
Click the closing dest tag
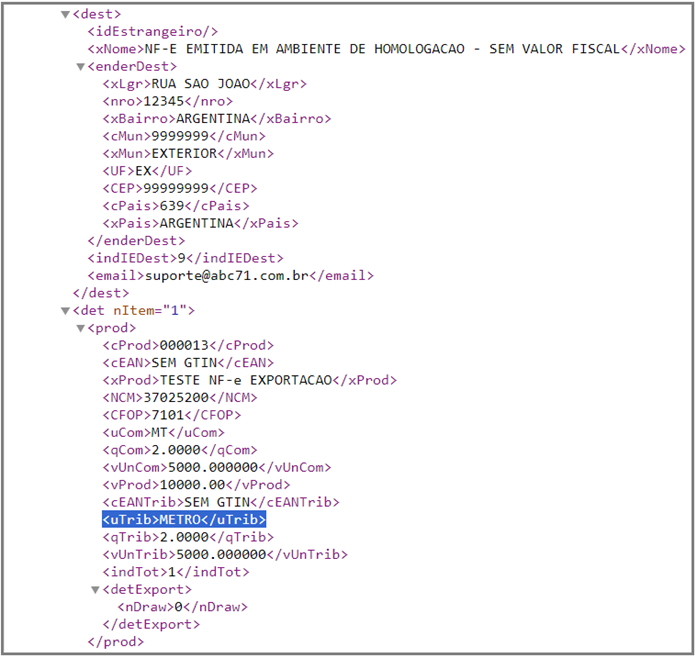tap(101, 293)
